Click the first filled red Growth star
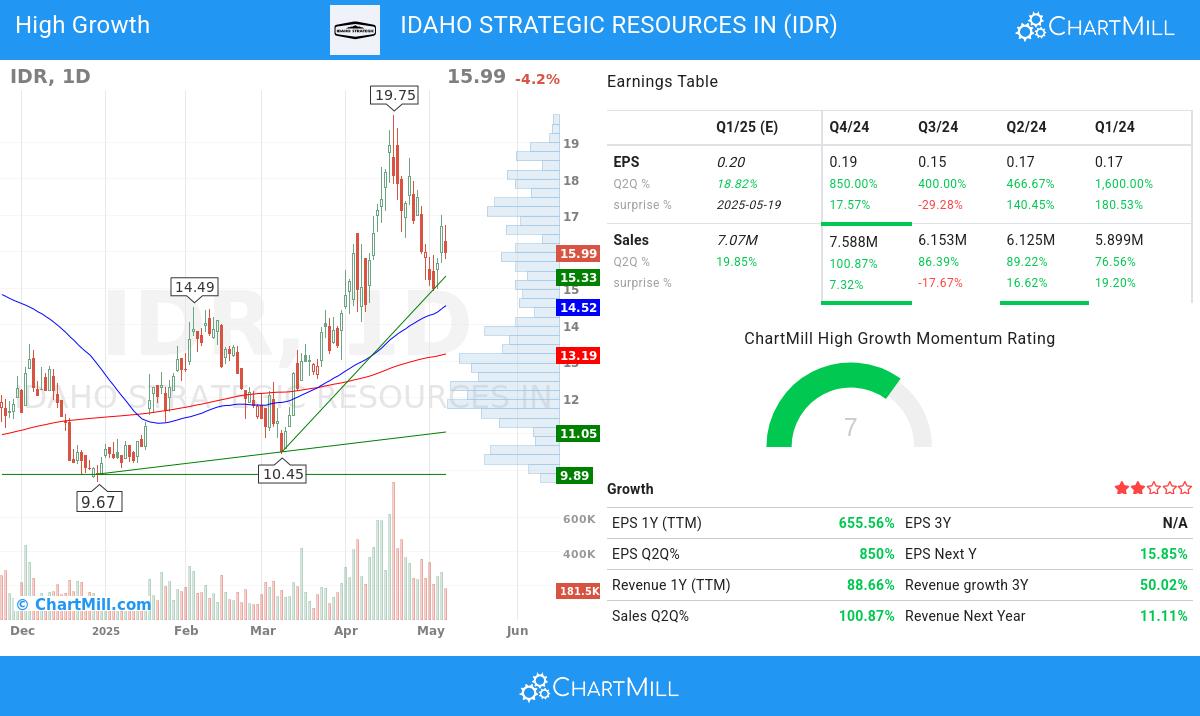The image size is (1200, 716). coord(1121,488)
